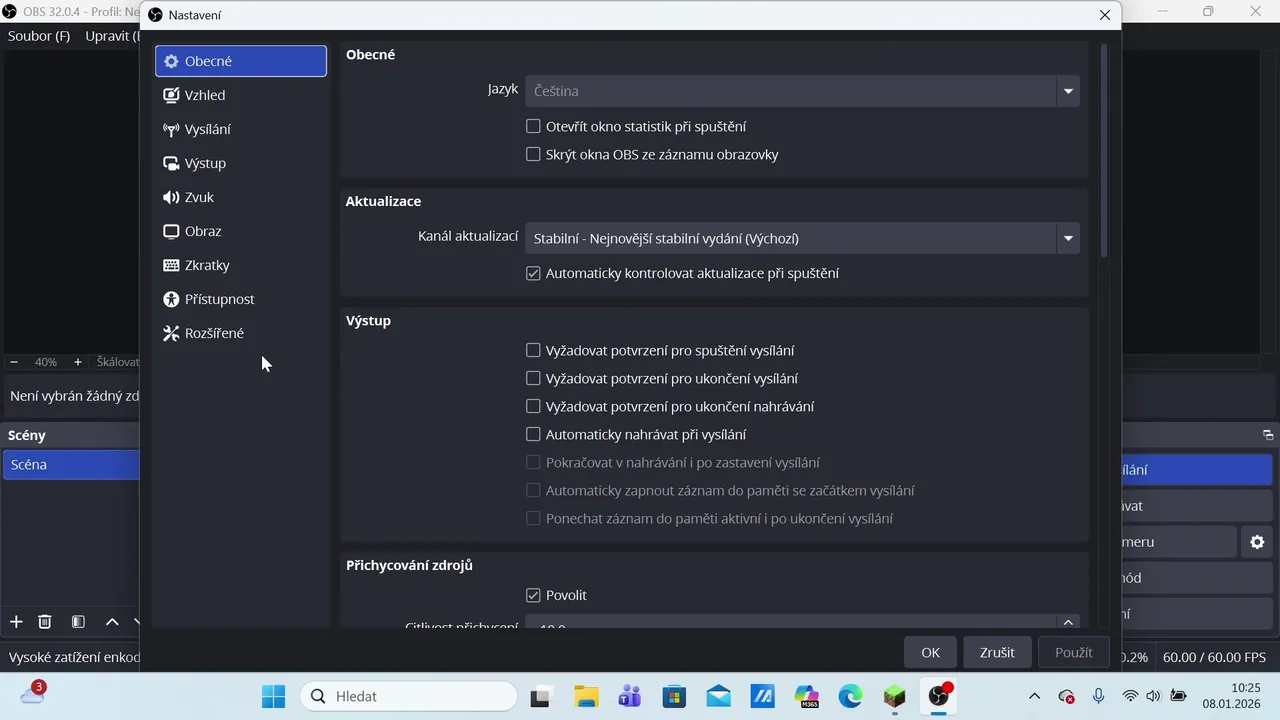Add a scene with plus icon
The width and height of the screenshot is (1280, 720).
(16, 622)
